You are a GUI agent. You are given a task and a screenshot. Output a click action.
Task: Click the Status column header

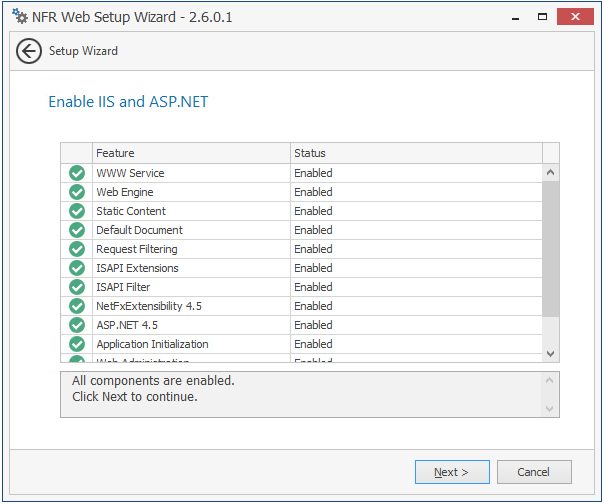pos(415,153)
